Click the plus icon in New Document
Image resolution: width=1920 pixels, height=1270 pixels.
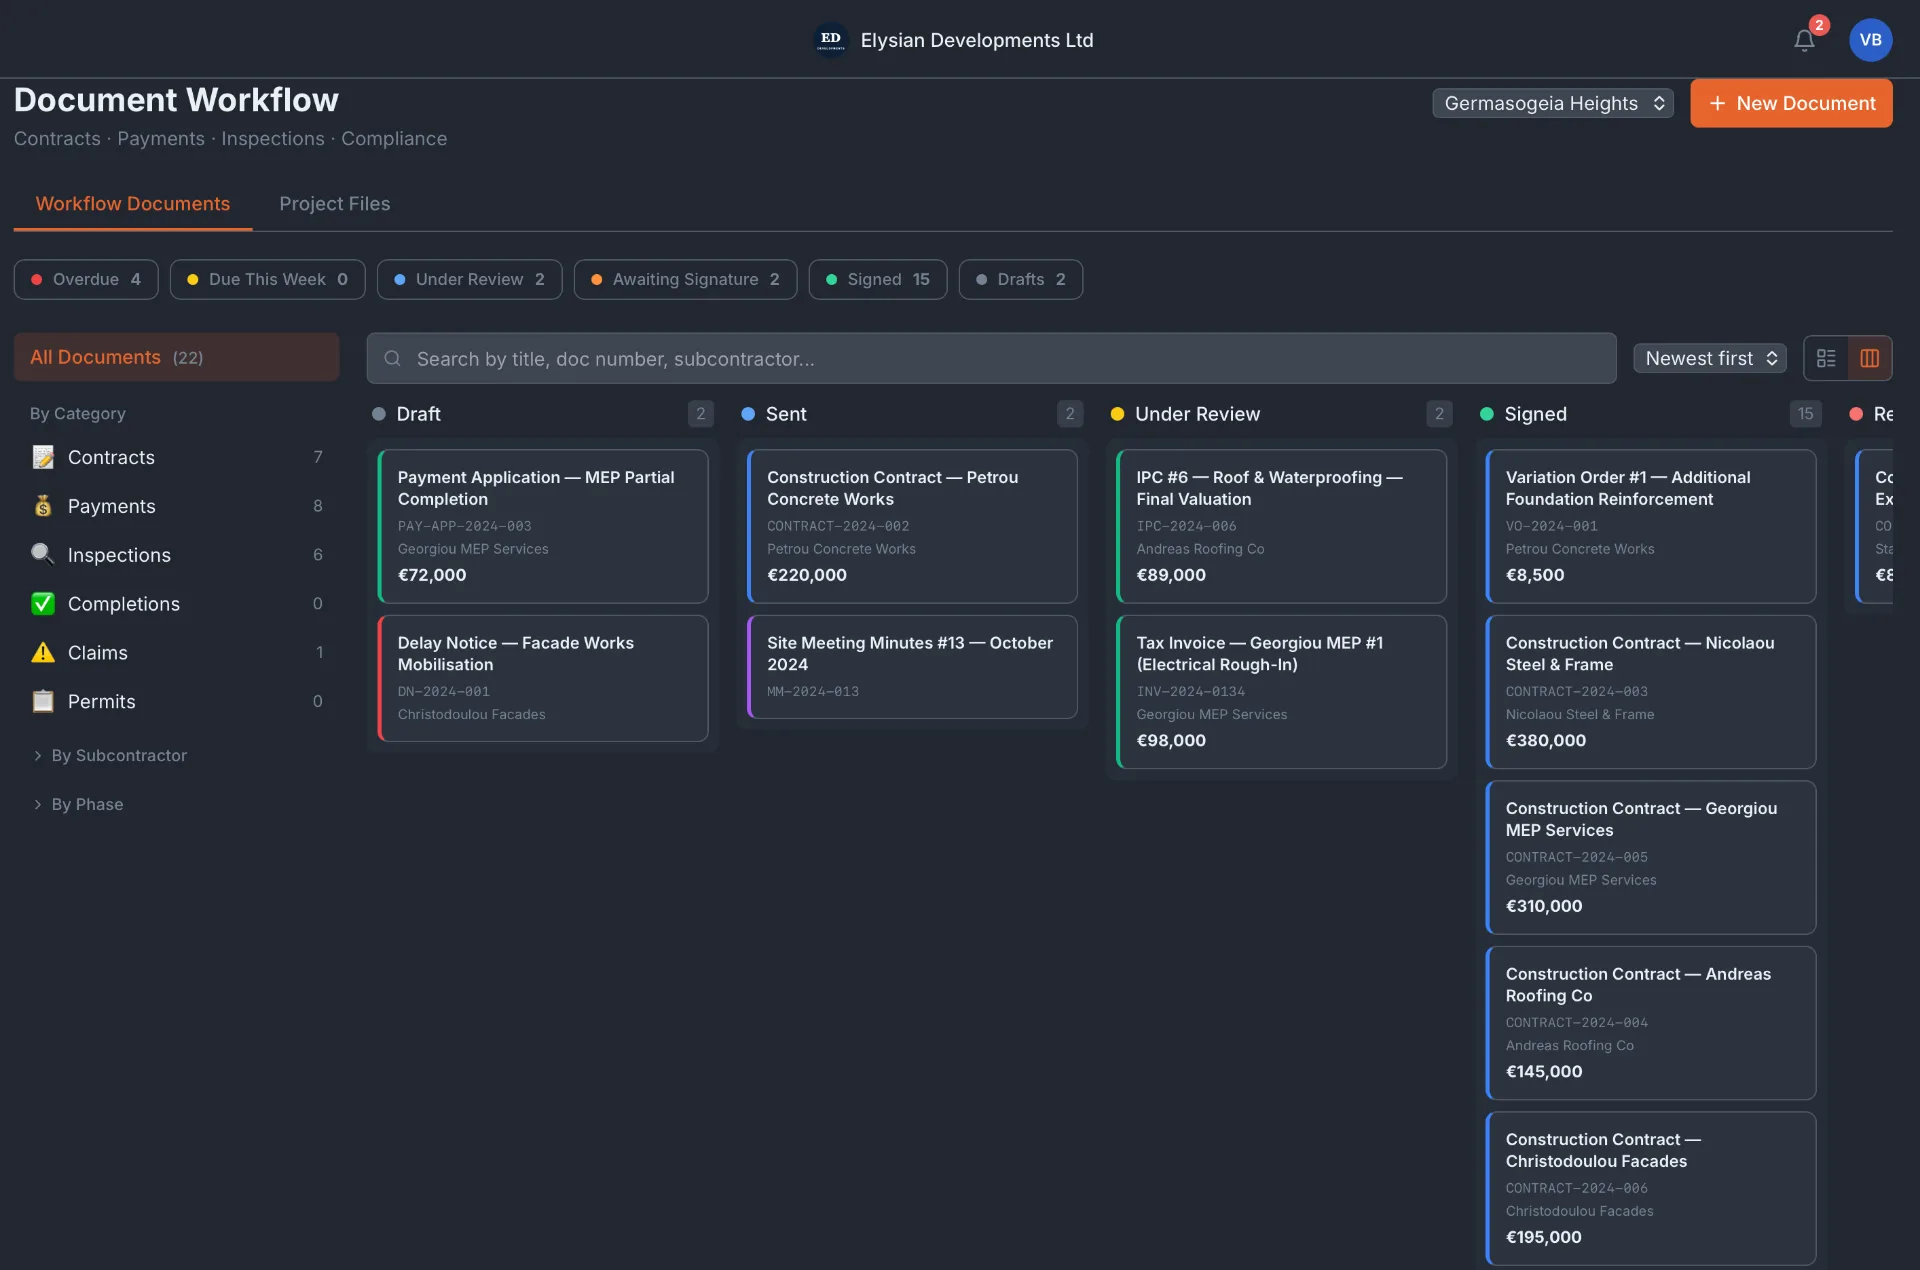pos(1717,103)
